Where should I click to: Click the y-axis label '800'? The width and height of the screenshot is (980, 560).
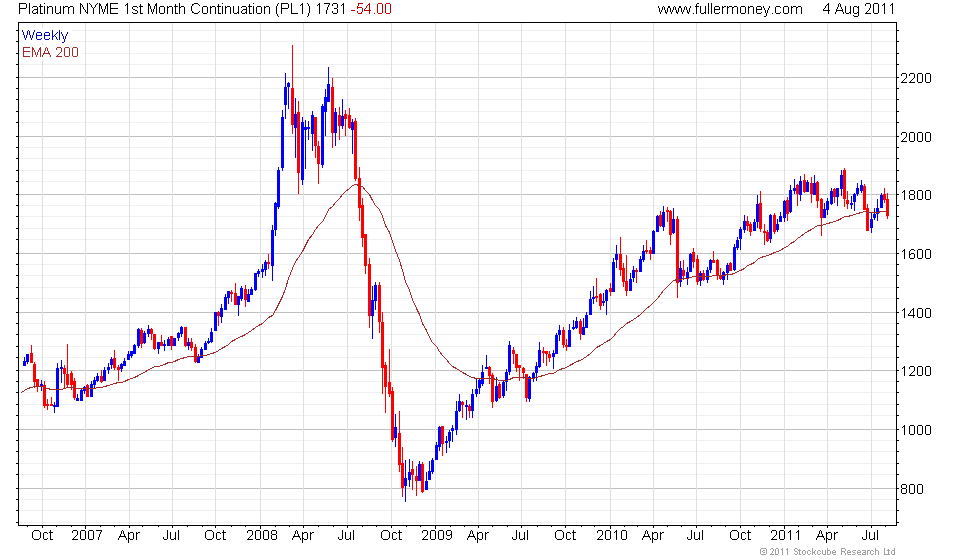[912, 489]
